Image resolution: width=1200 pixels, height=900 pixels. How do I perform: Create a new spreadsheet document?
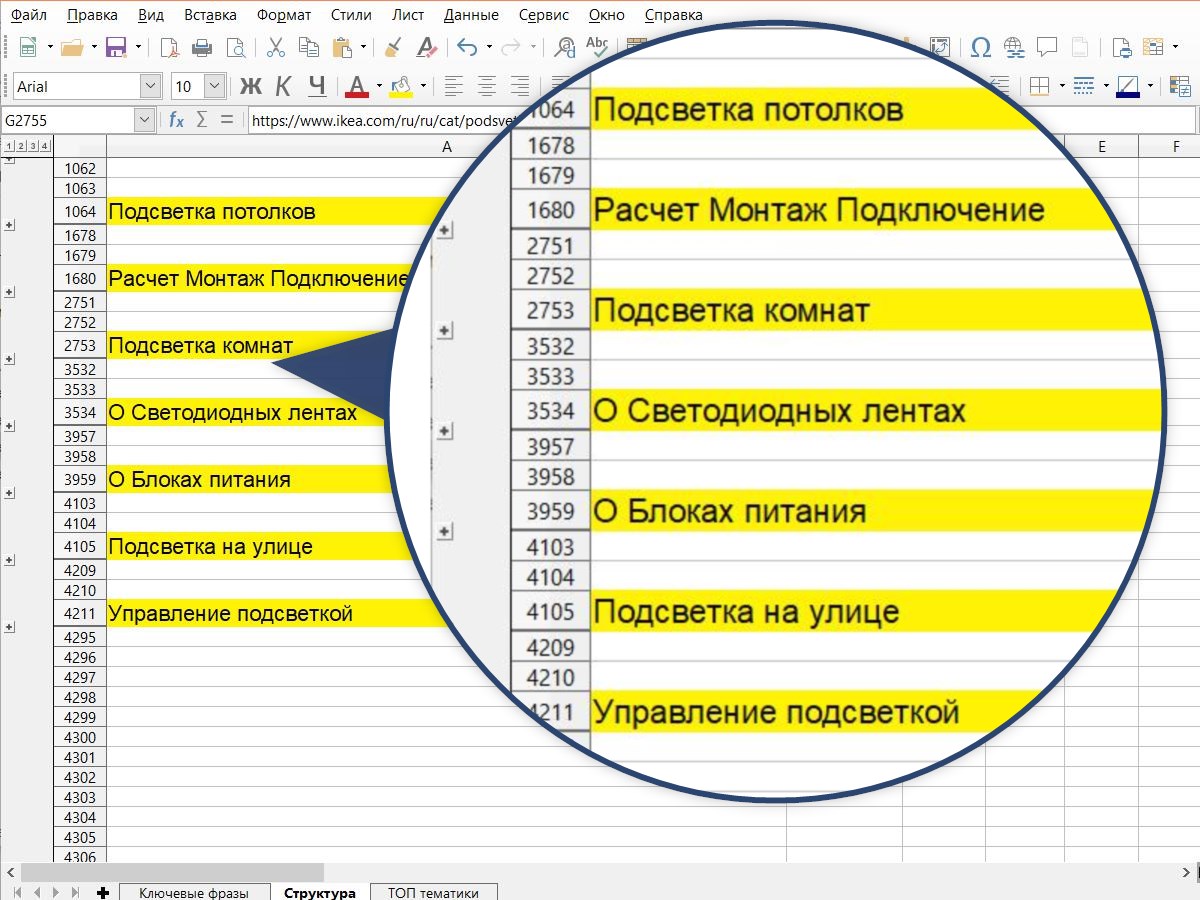pos(28,47)
